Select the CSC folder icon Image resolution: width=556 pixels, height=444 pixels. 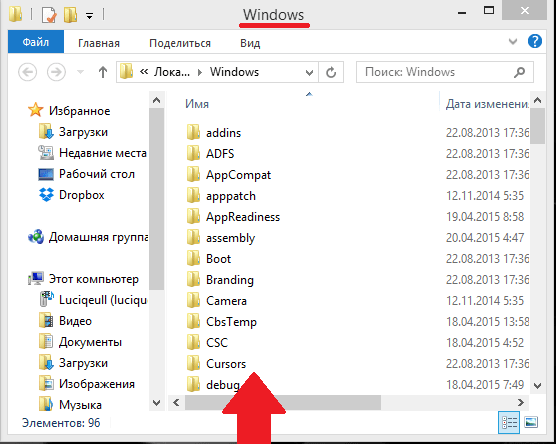coord(193,342)
